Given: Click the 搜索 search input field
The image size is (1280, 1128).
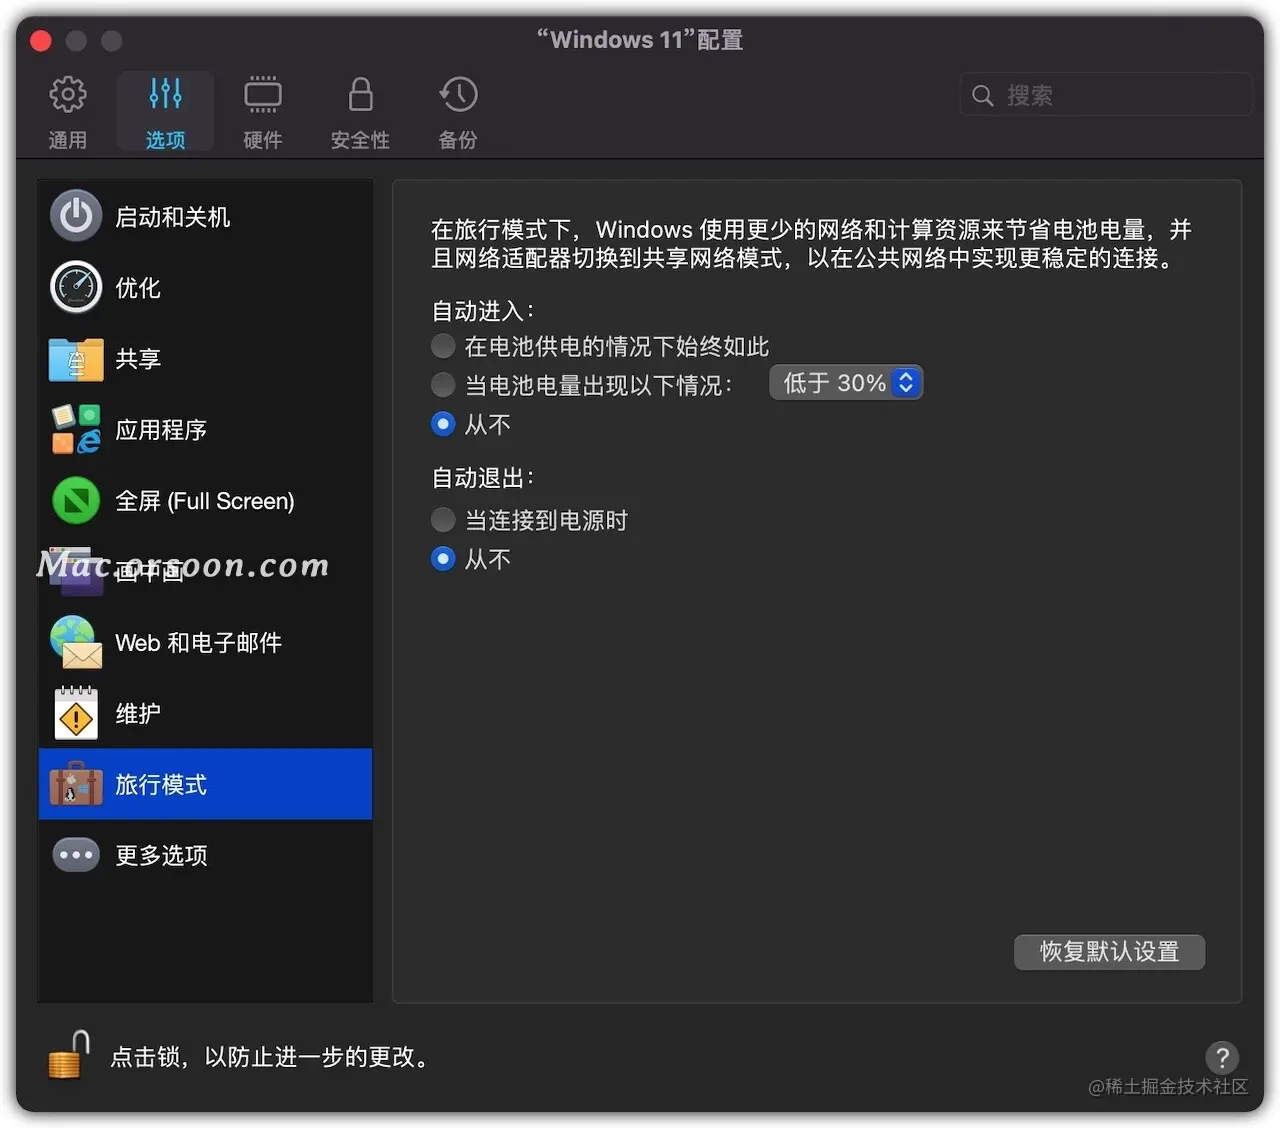Looking at the screenshot, I should pos(1106,95).
